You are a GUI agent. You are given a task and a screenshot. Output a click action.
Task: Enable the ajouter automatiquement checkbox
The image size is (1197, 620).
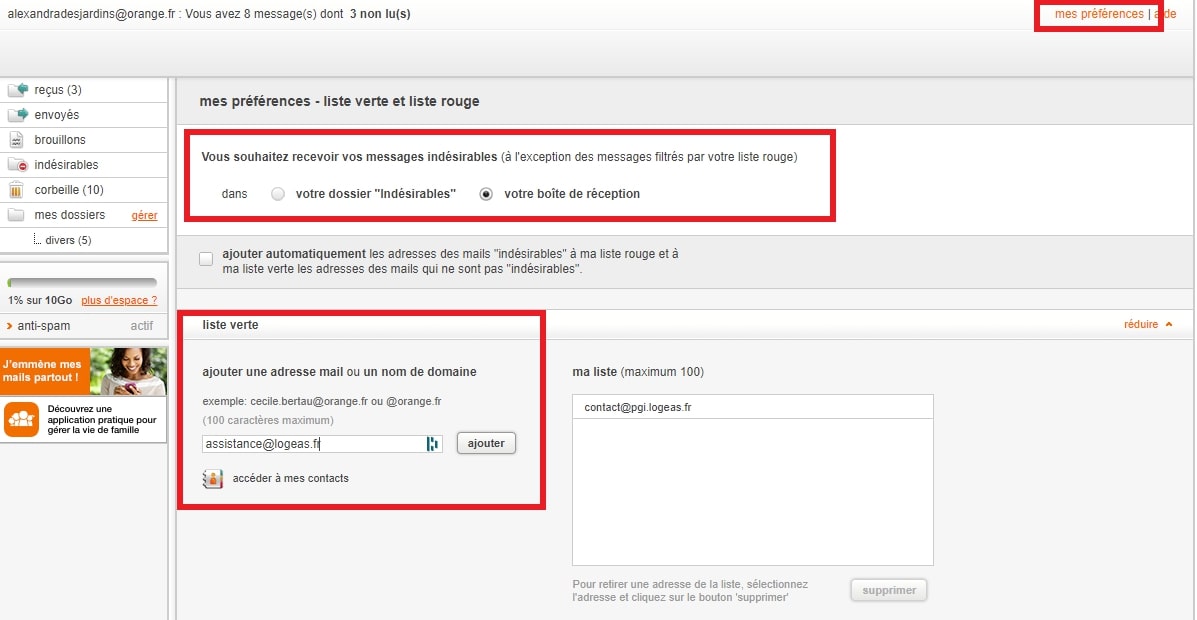206,259
